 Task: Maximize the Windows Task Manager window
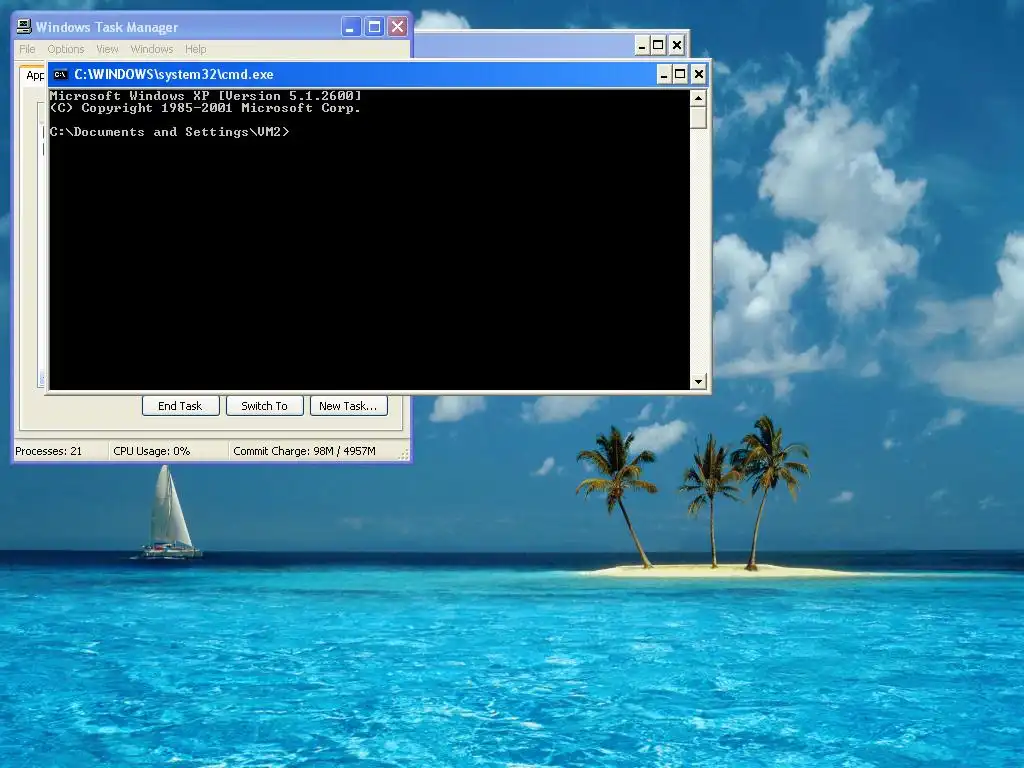374,27
